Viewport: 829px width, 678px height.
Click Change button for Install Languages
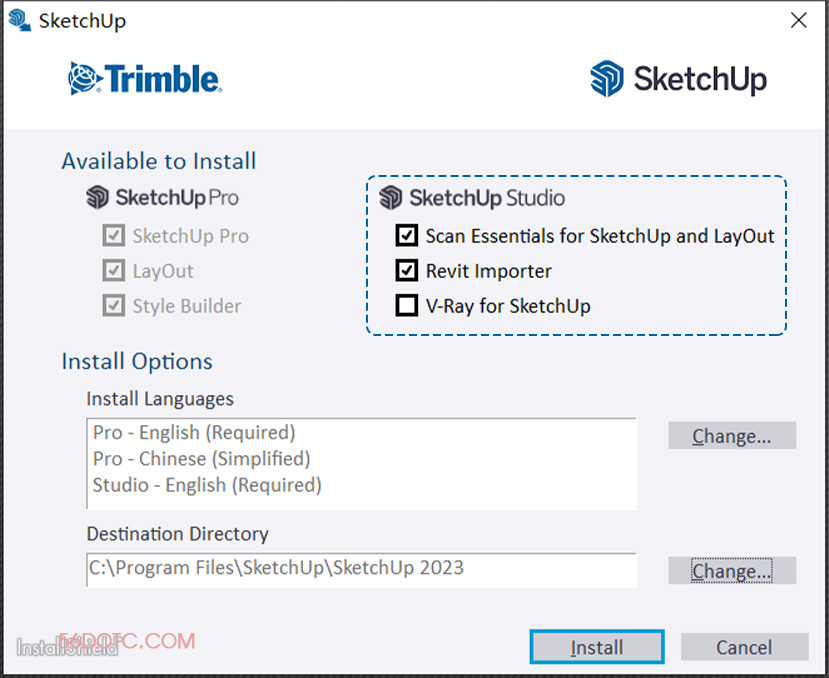click(x=732, y=436)
